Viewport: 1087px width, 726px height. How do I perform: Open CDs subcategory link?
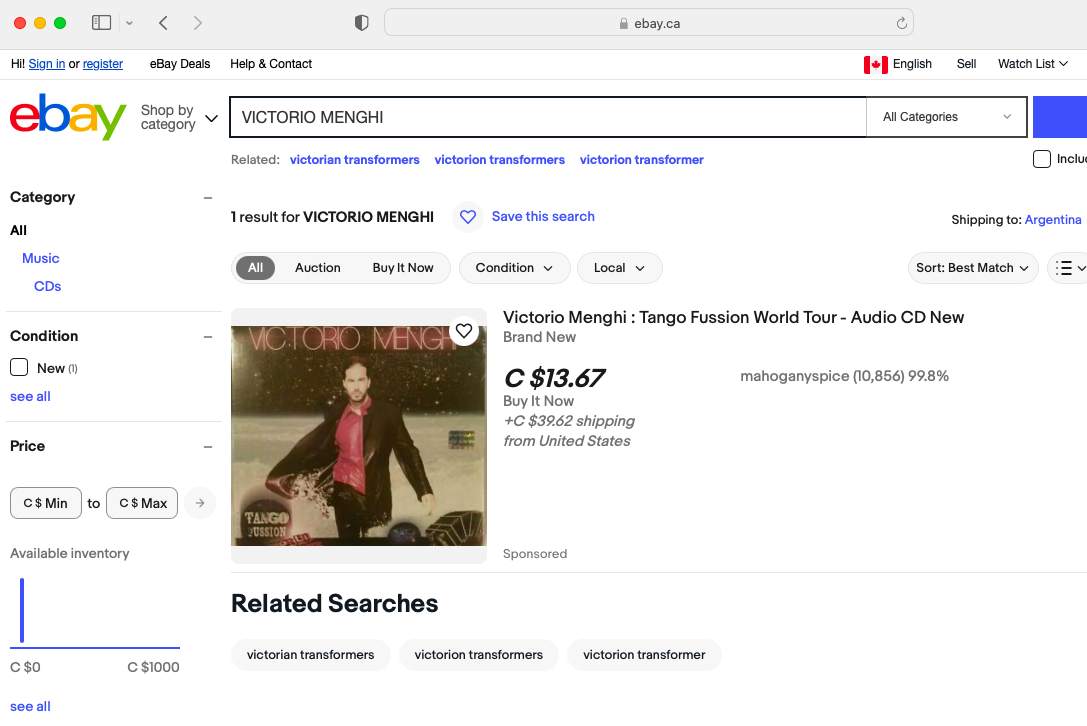click(47, 286)
